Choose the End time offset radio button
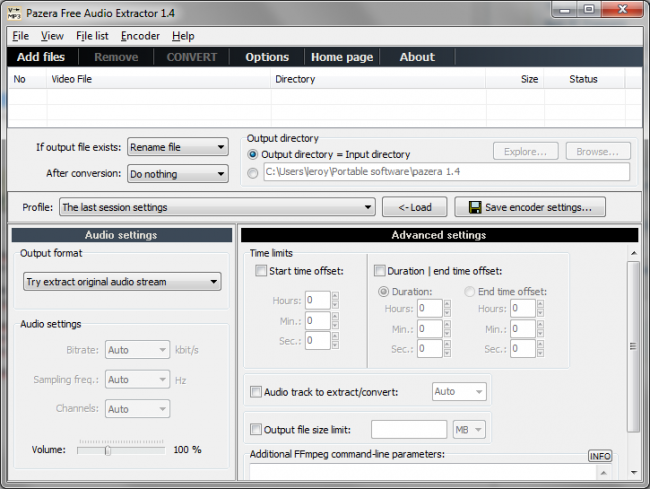This screenshot has height=489, width=650. click(469, 292)
